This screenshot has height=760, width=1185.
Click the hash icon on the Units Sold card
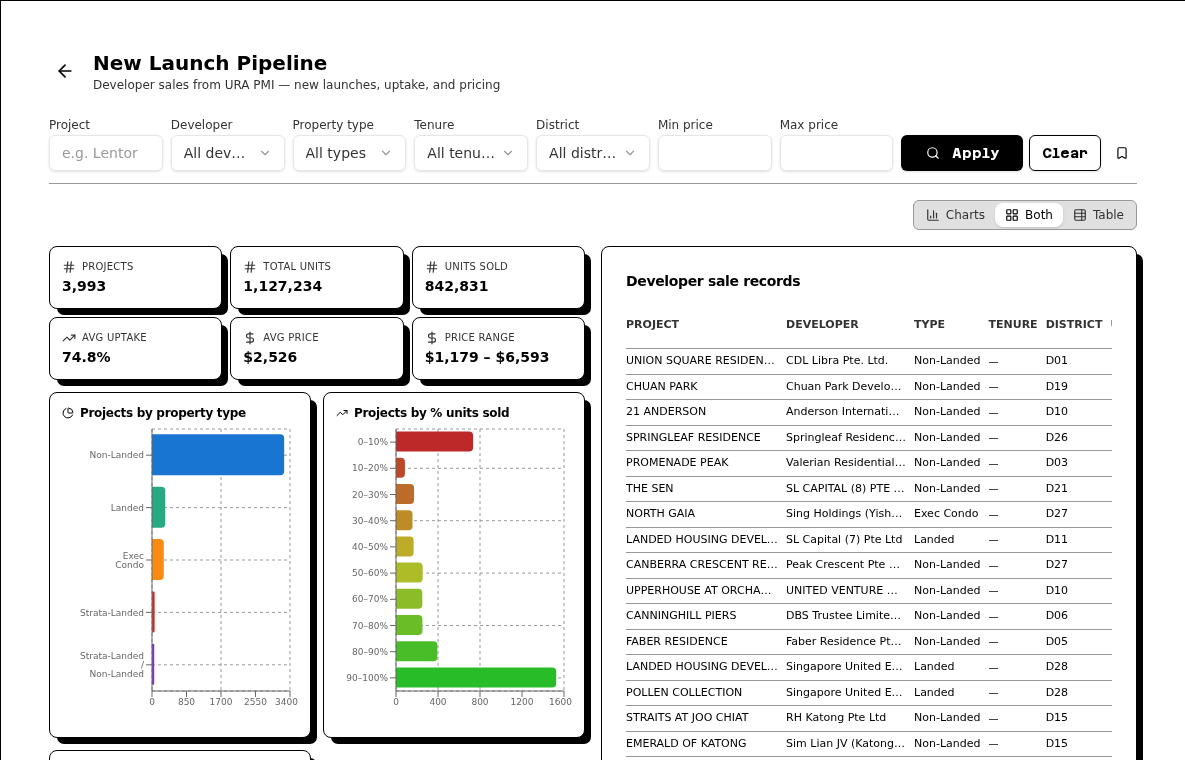432,267
